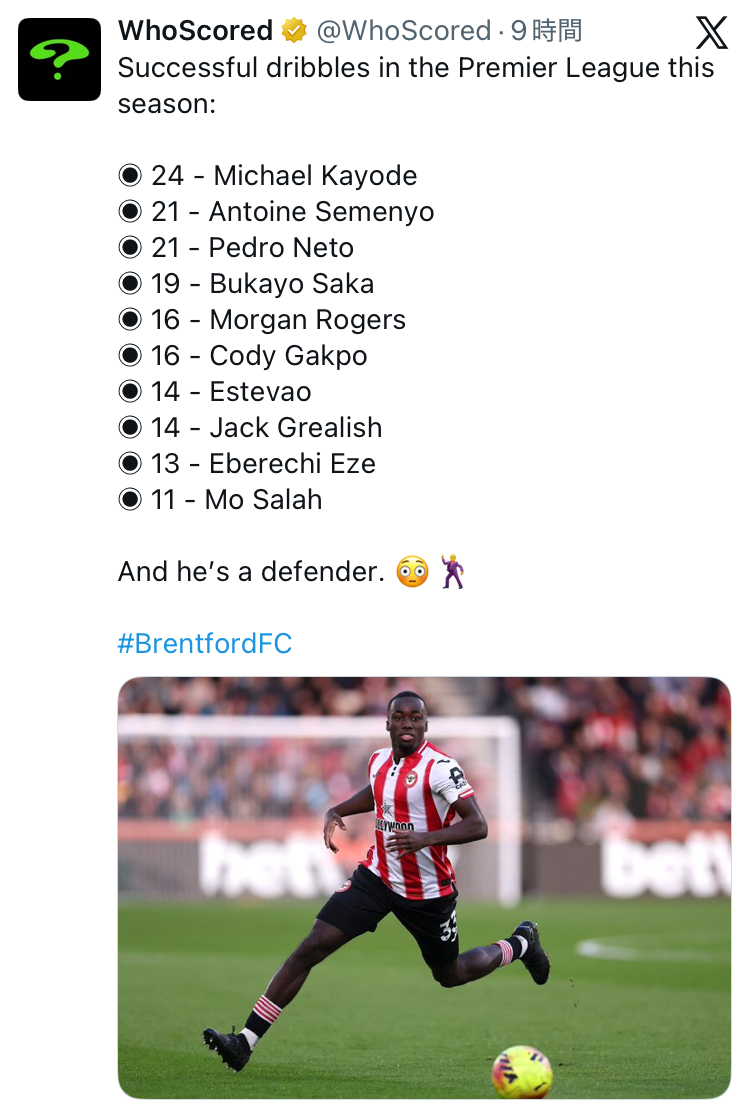Click the bullet beside Bukayo Saka
Viewport: 750px width, 1104px height.
point(130,284)
